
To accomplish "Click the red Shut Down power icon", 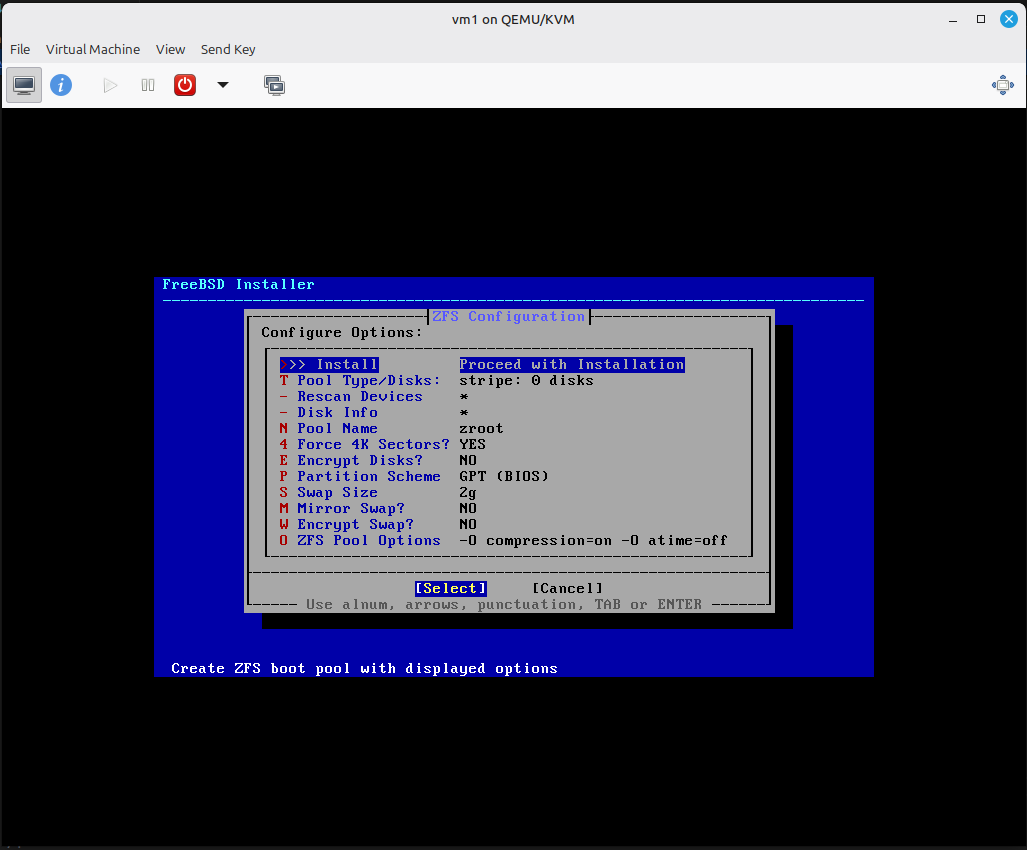I will [185, 85].
